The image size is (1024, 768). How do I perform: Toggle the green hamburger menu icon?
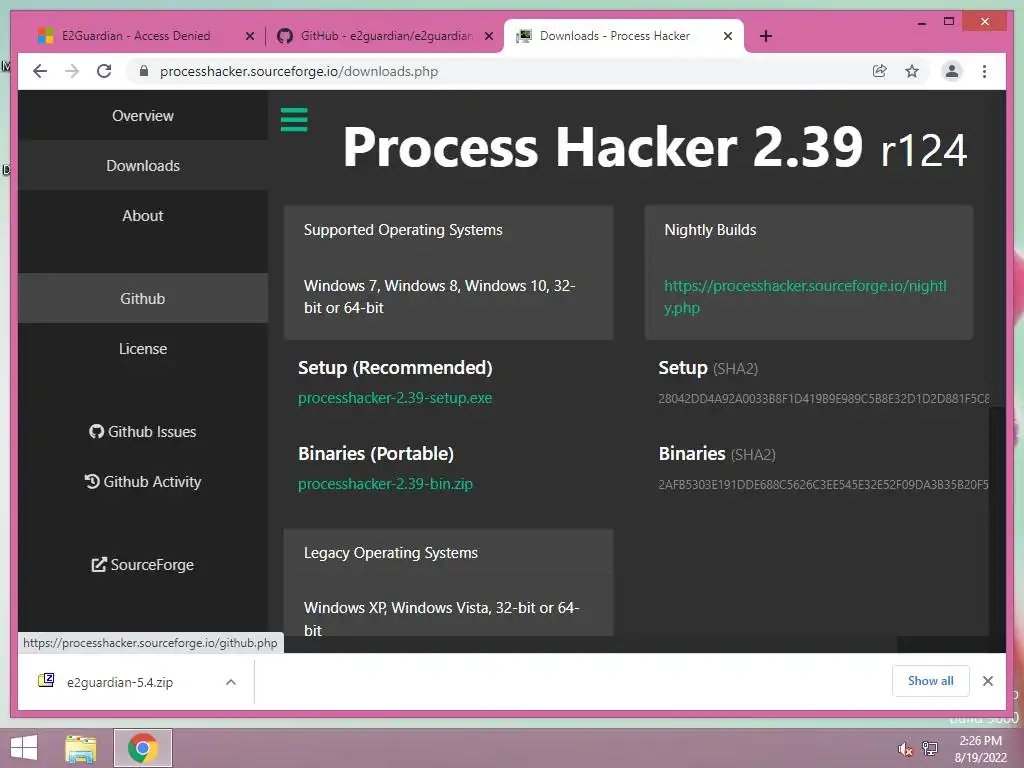294,120
